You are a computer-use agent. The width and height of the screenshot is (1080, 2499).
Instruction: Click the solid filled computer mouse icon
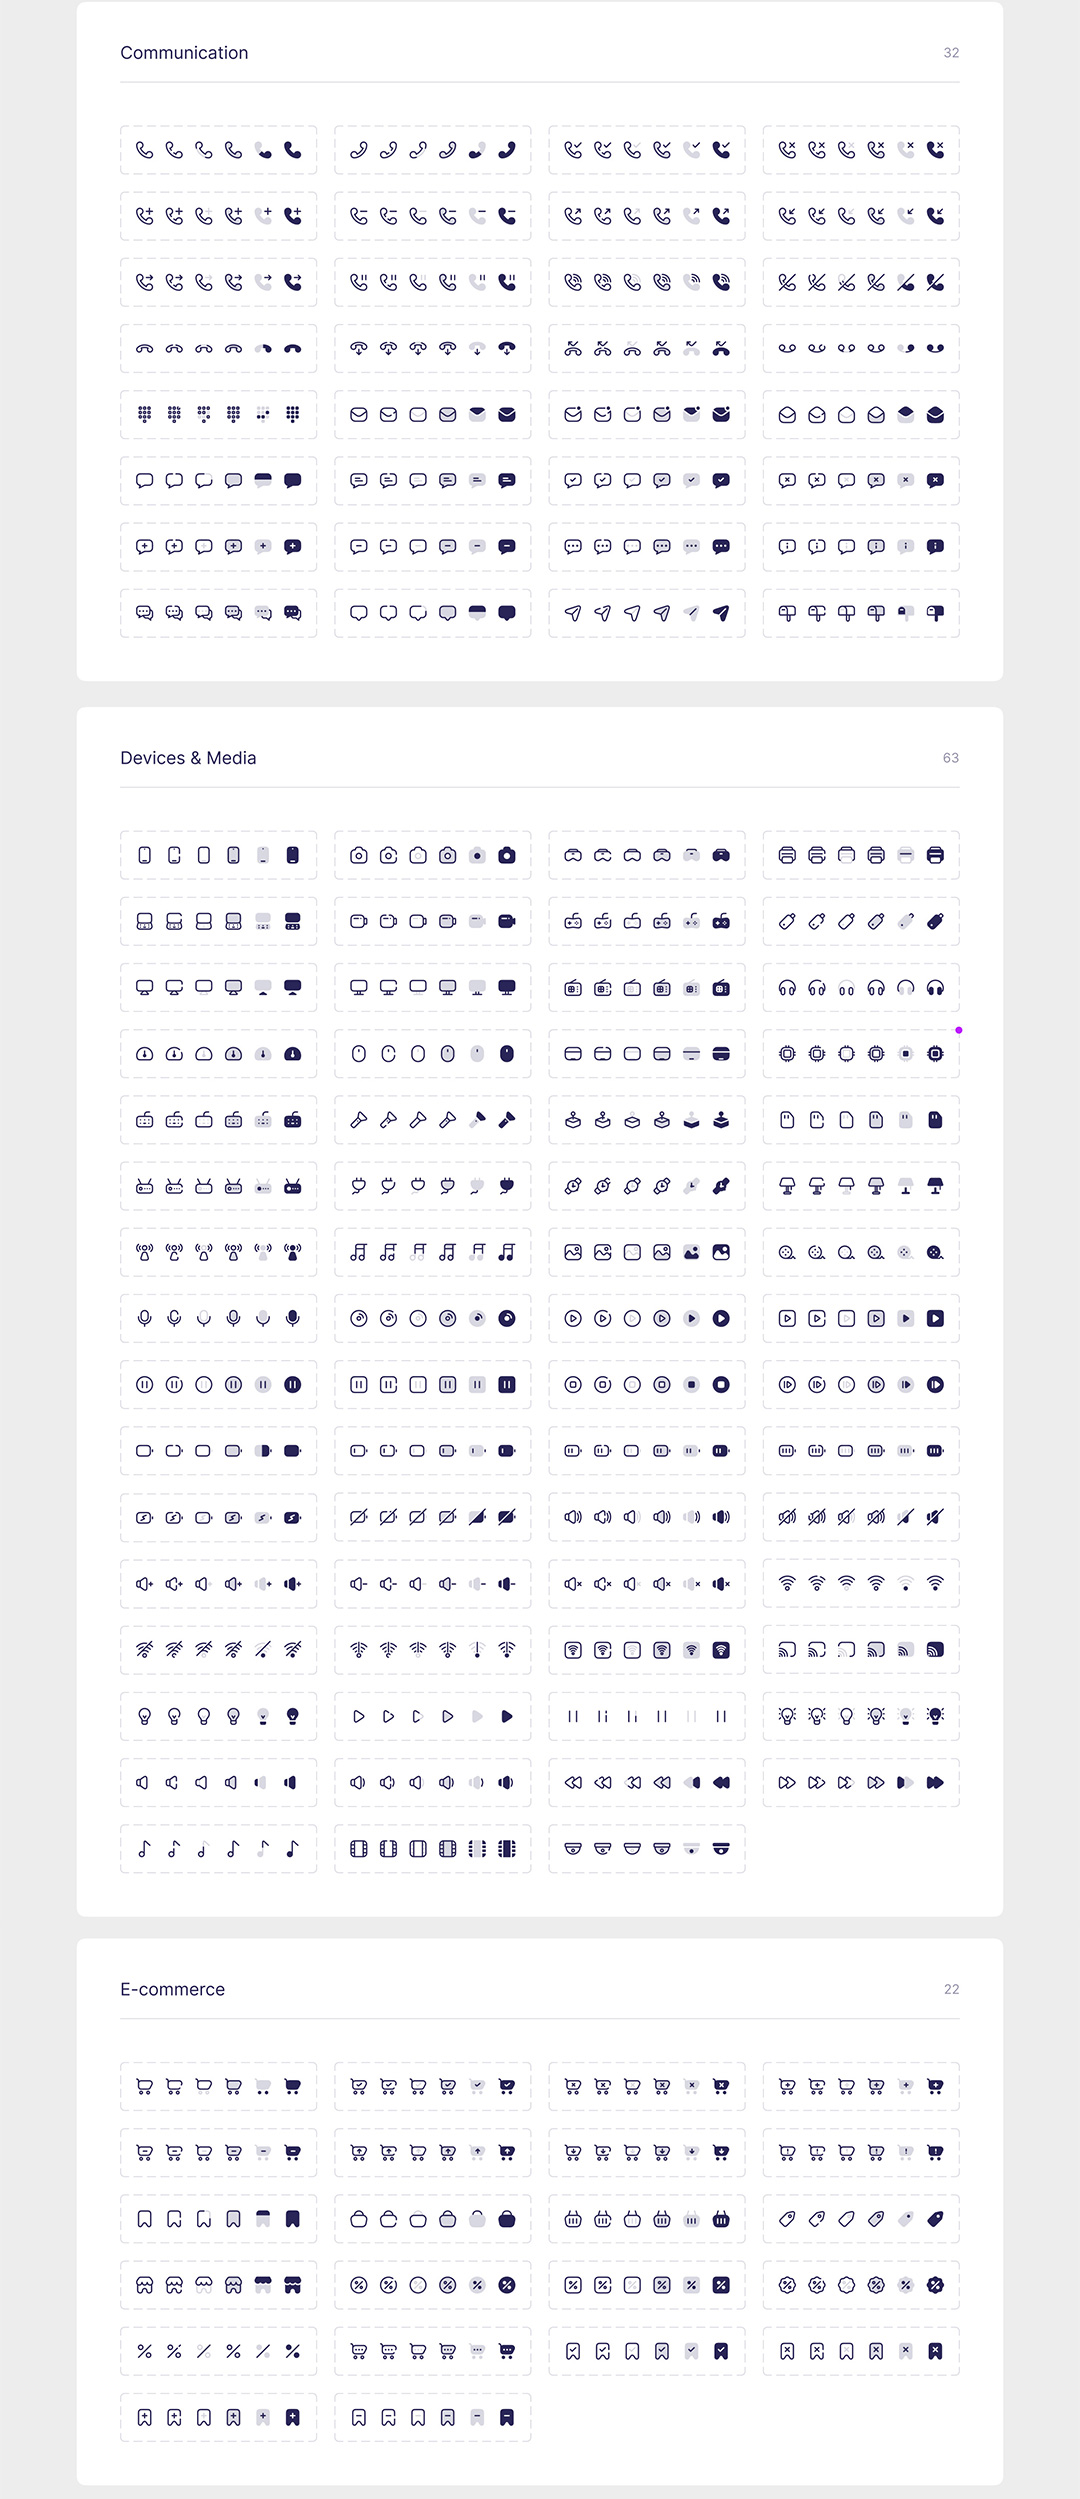coord(507,1053)
